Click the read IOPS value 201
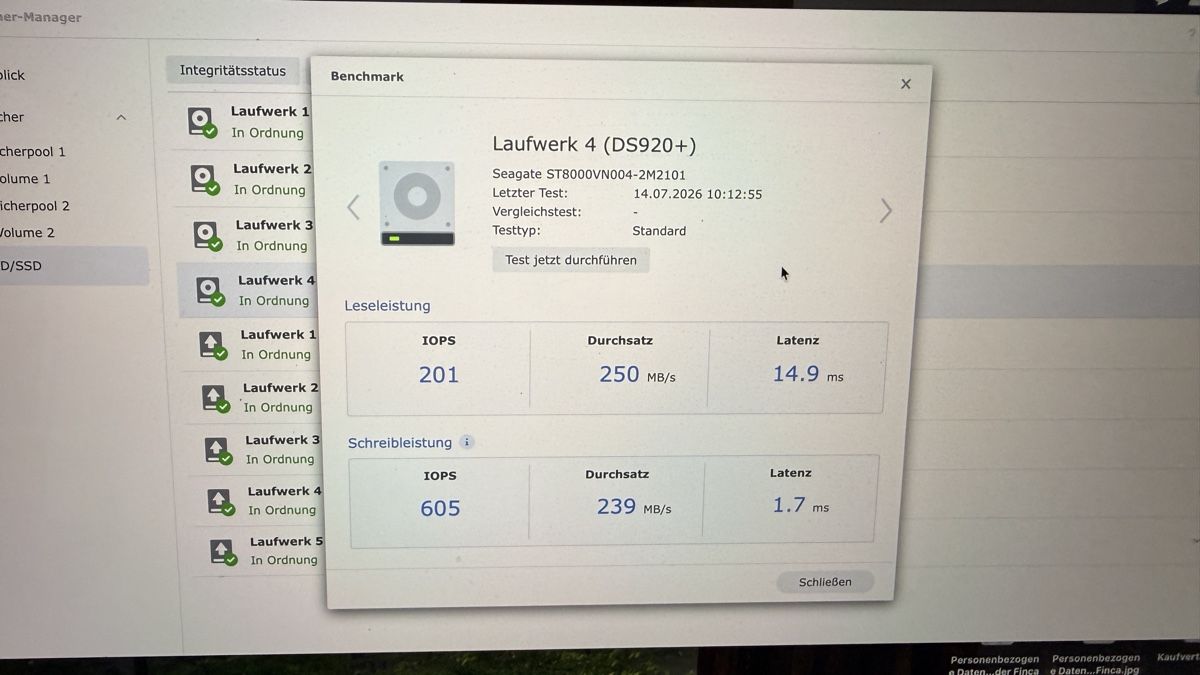The image size is (1200, 675). 439,375
